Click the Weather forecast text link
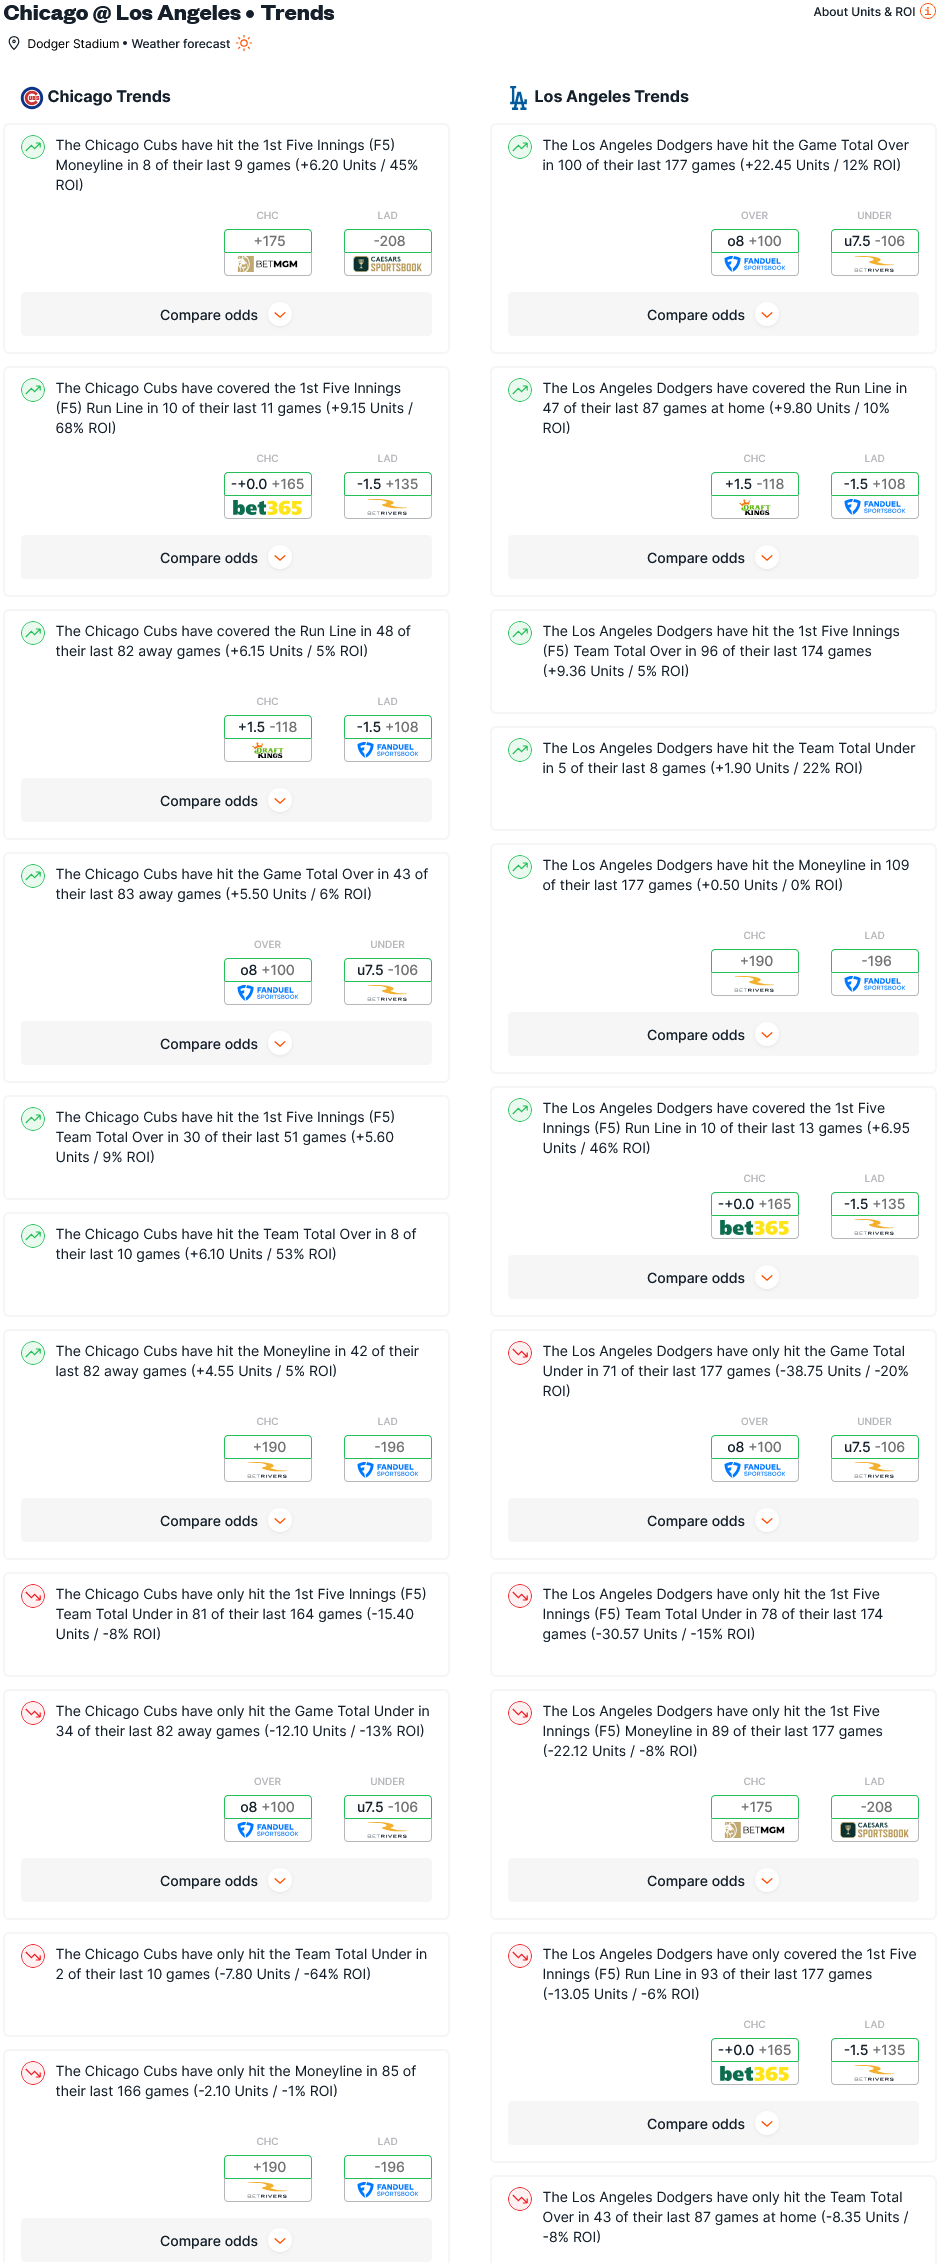The width and height of the screenshot is (939, 2263). [181, 44]
